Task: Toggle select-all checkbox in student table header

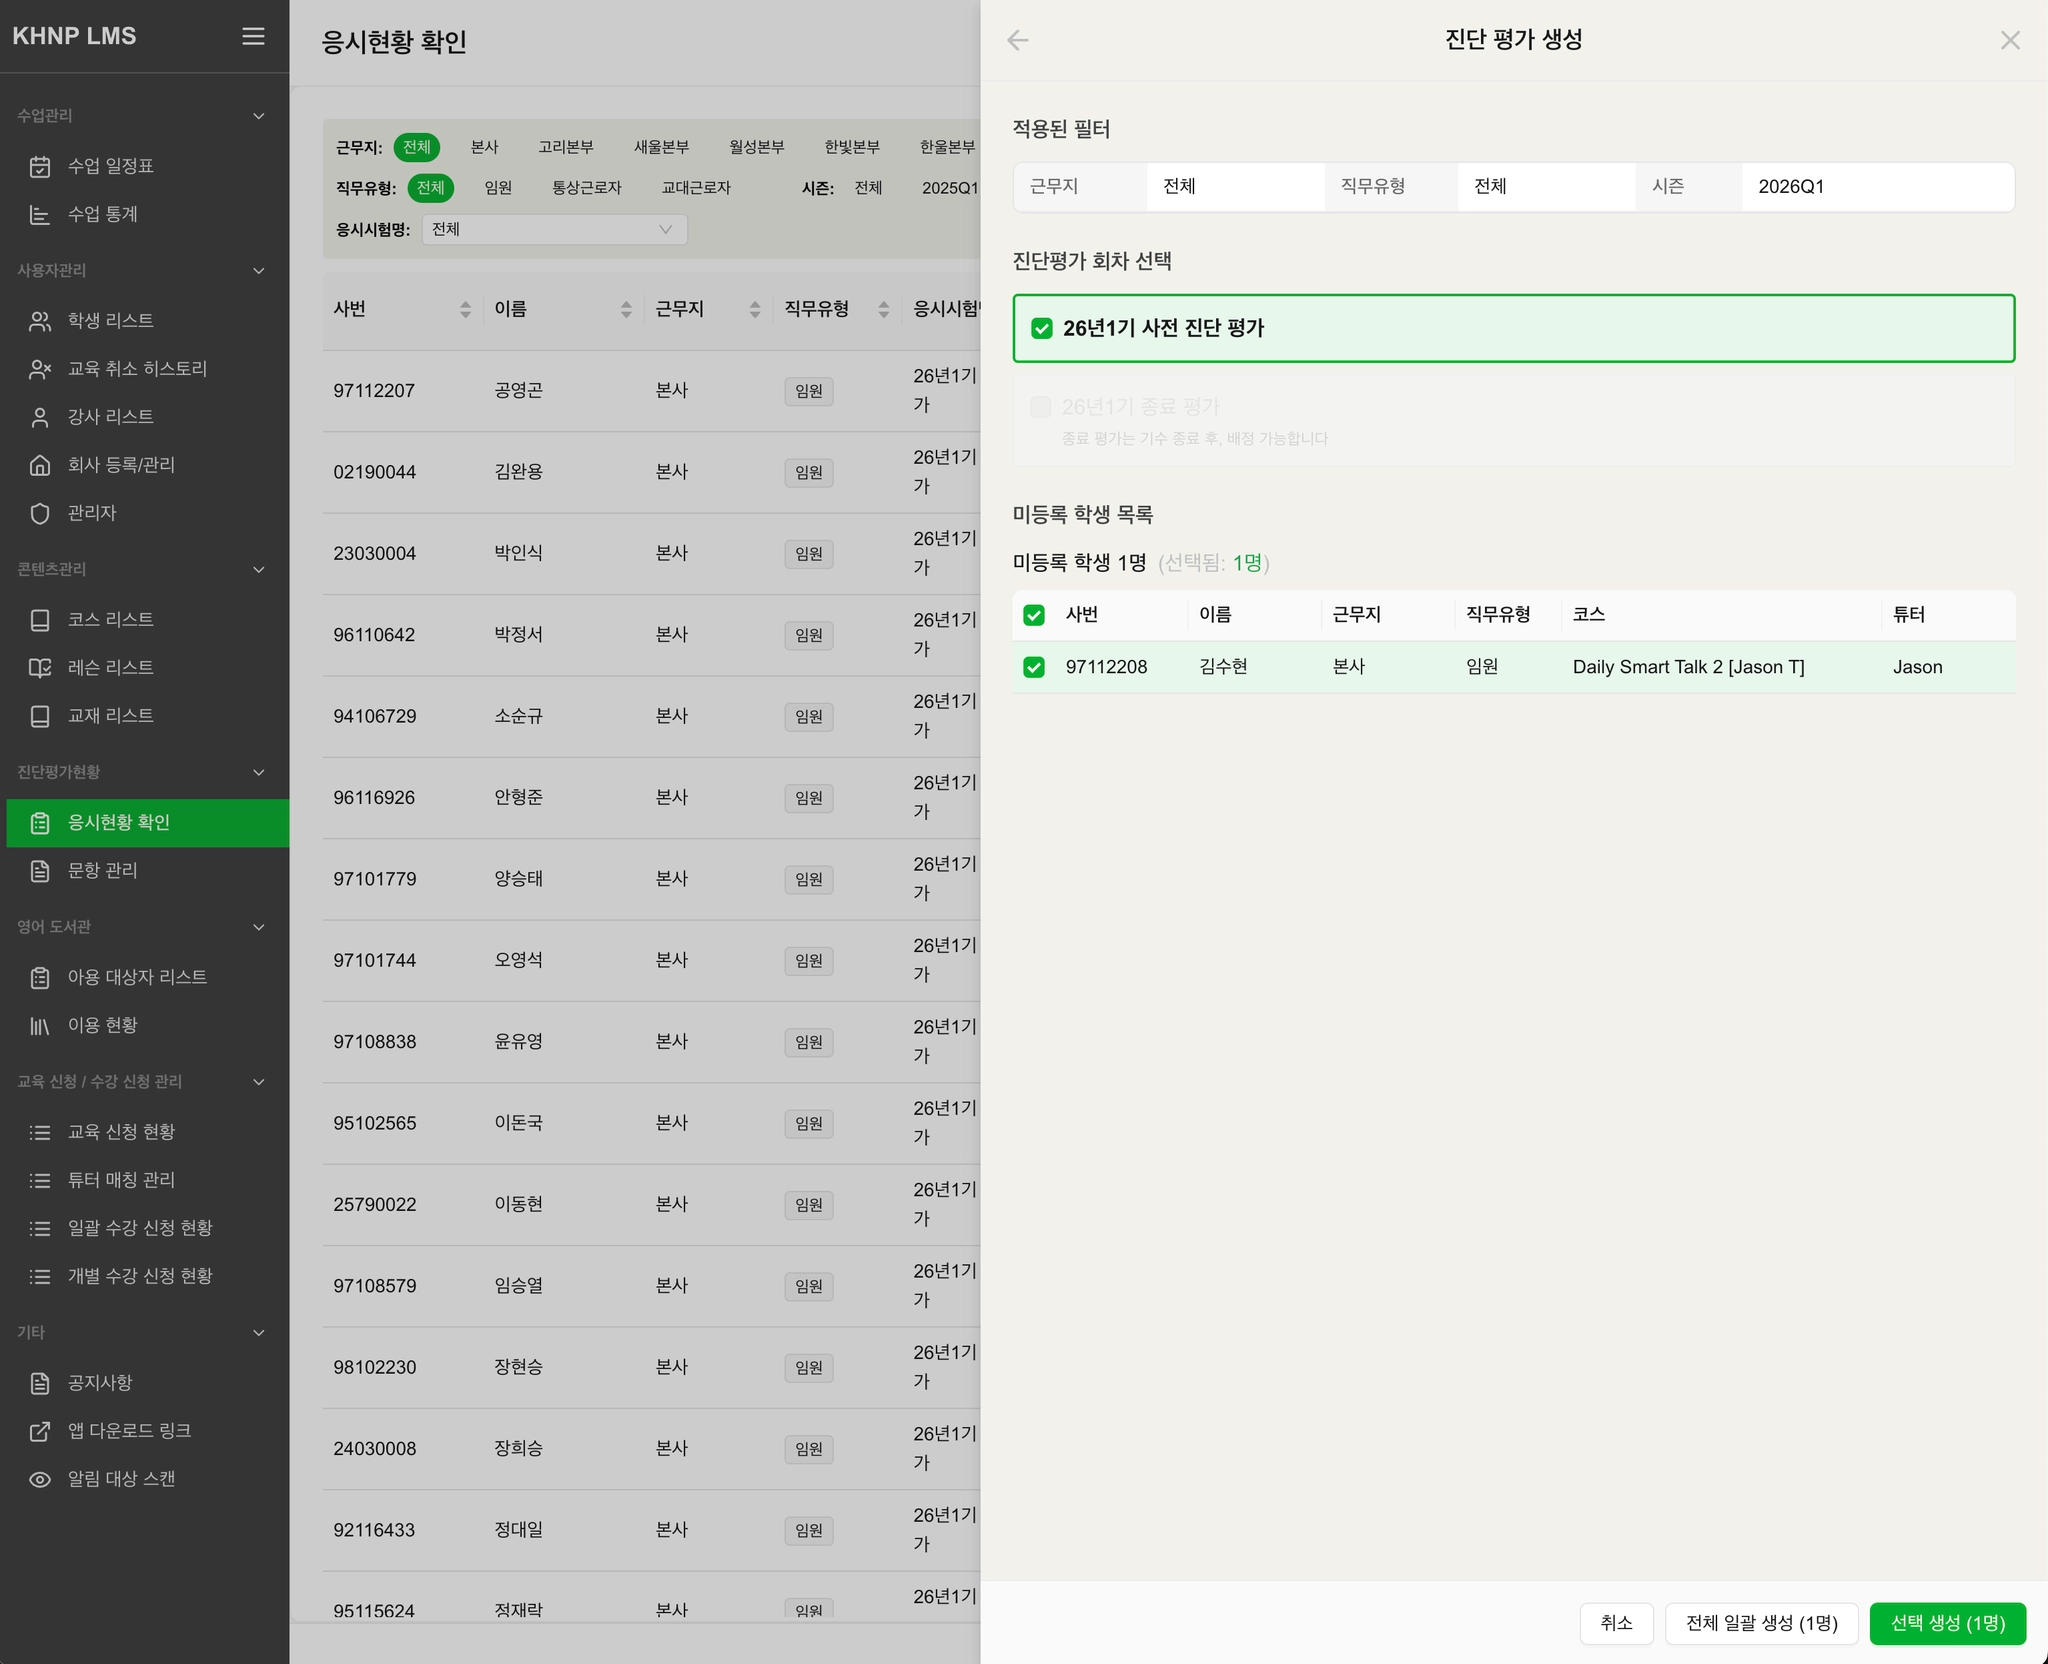Action: [x=1034, y=615]
